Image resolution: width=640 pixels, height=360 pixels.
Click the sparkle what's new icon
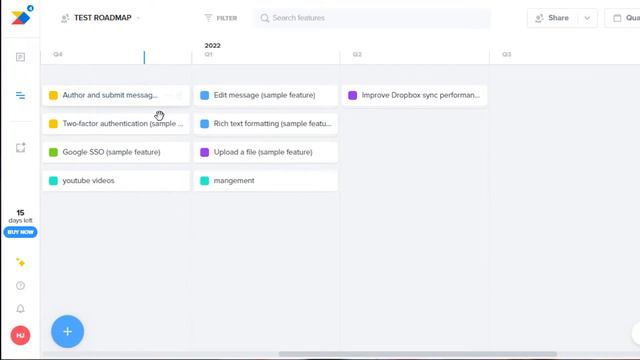[x=20, y=262]
